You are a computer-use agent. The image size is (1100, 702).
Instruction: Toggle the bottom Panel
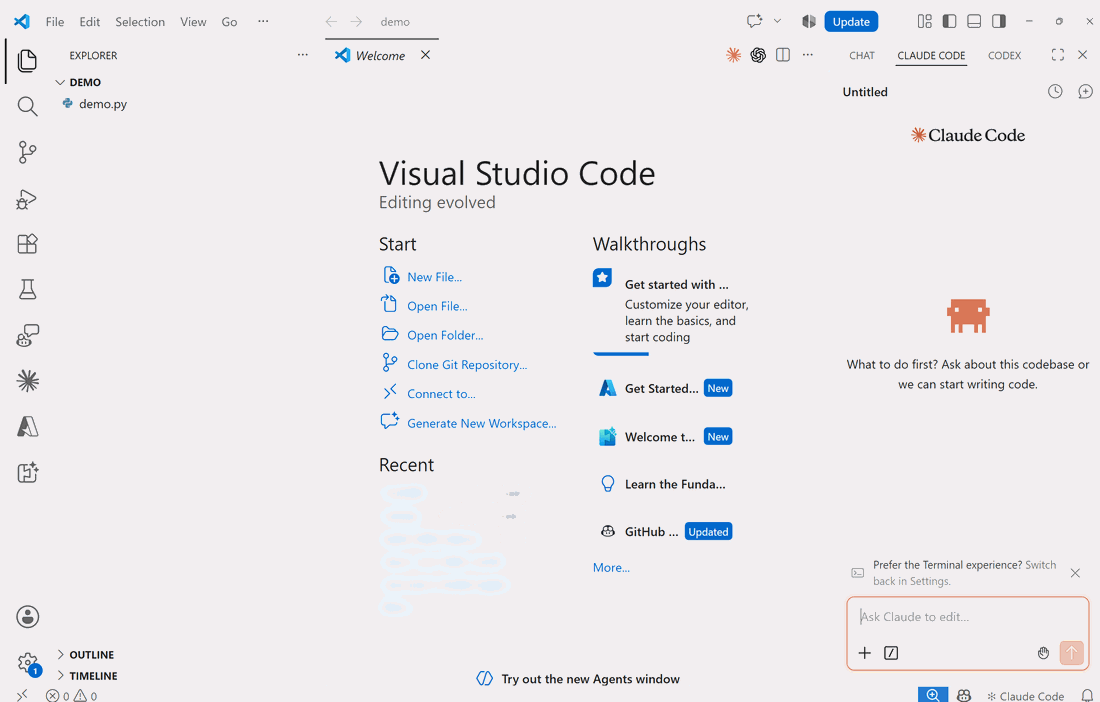974,21
